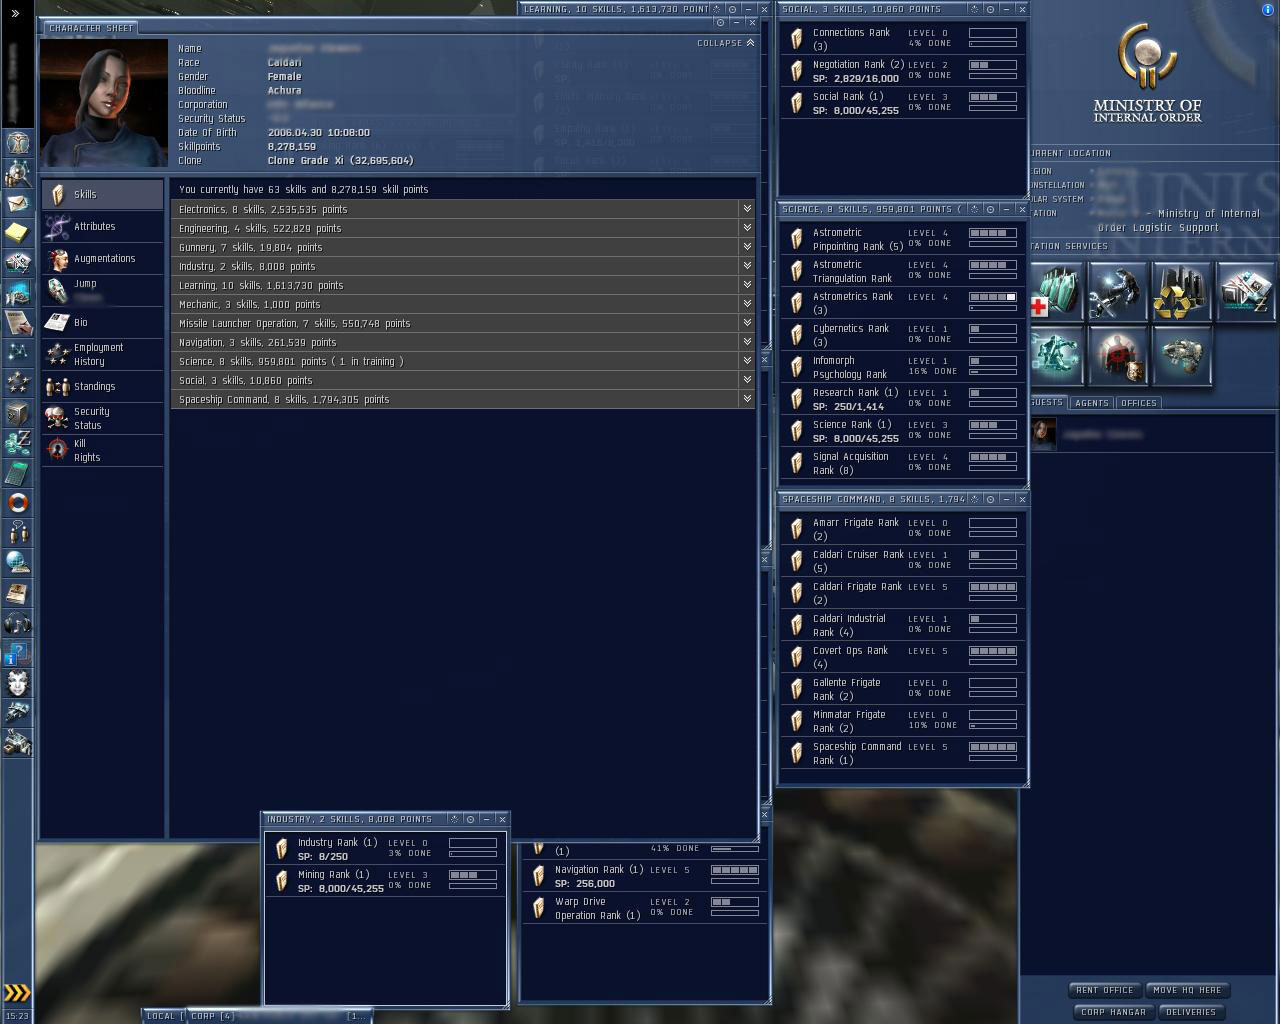The image size is (1280, 1024).
Task: Expand the Mechanic skill group
Action: (x=746, y=304)
